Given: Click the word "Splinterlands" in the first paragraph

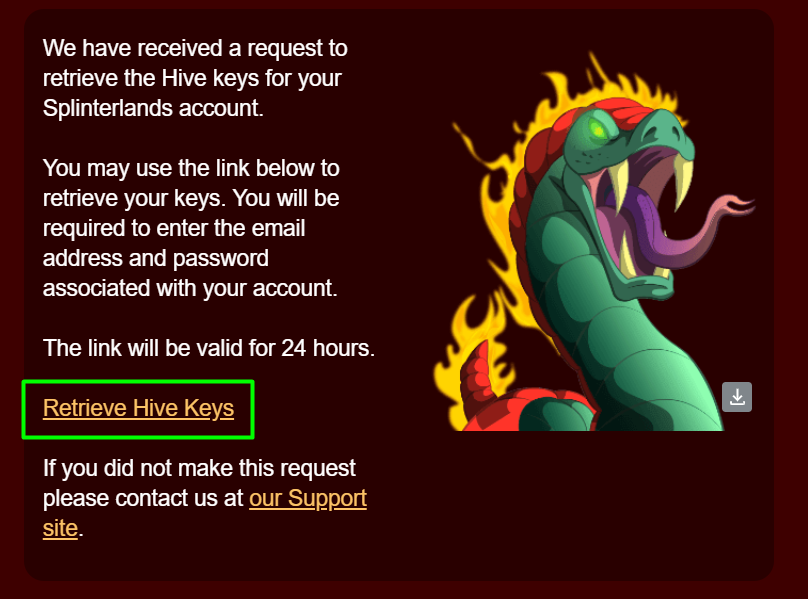Looking at the screenshot, I should [108, 108].
